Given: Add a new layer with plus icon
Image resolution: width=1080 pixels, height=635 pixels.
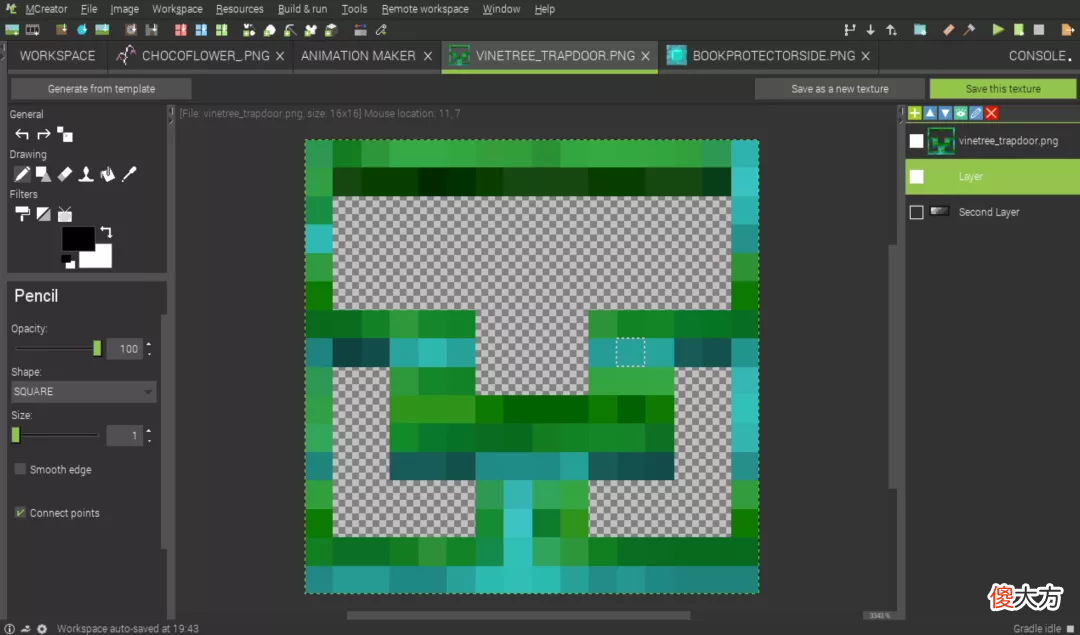Looking at the screenshot, I should coord(915,113).
